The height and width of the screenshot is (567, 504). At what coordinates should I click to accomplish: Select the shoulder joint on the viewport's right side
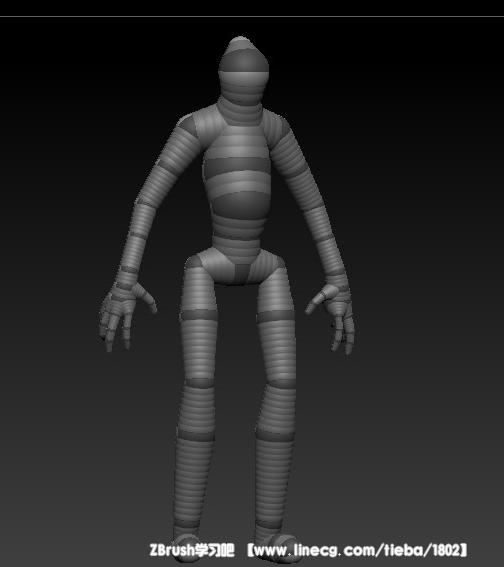278,127
